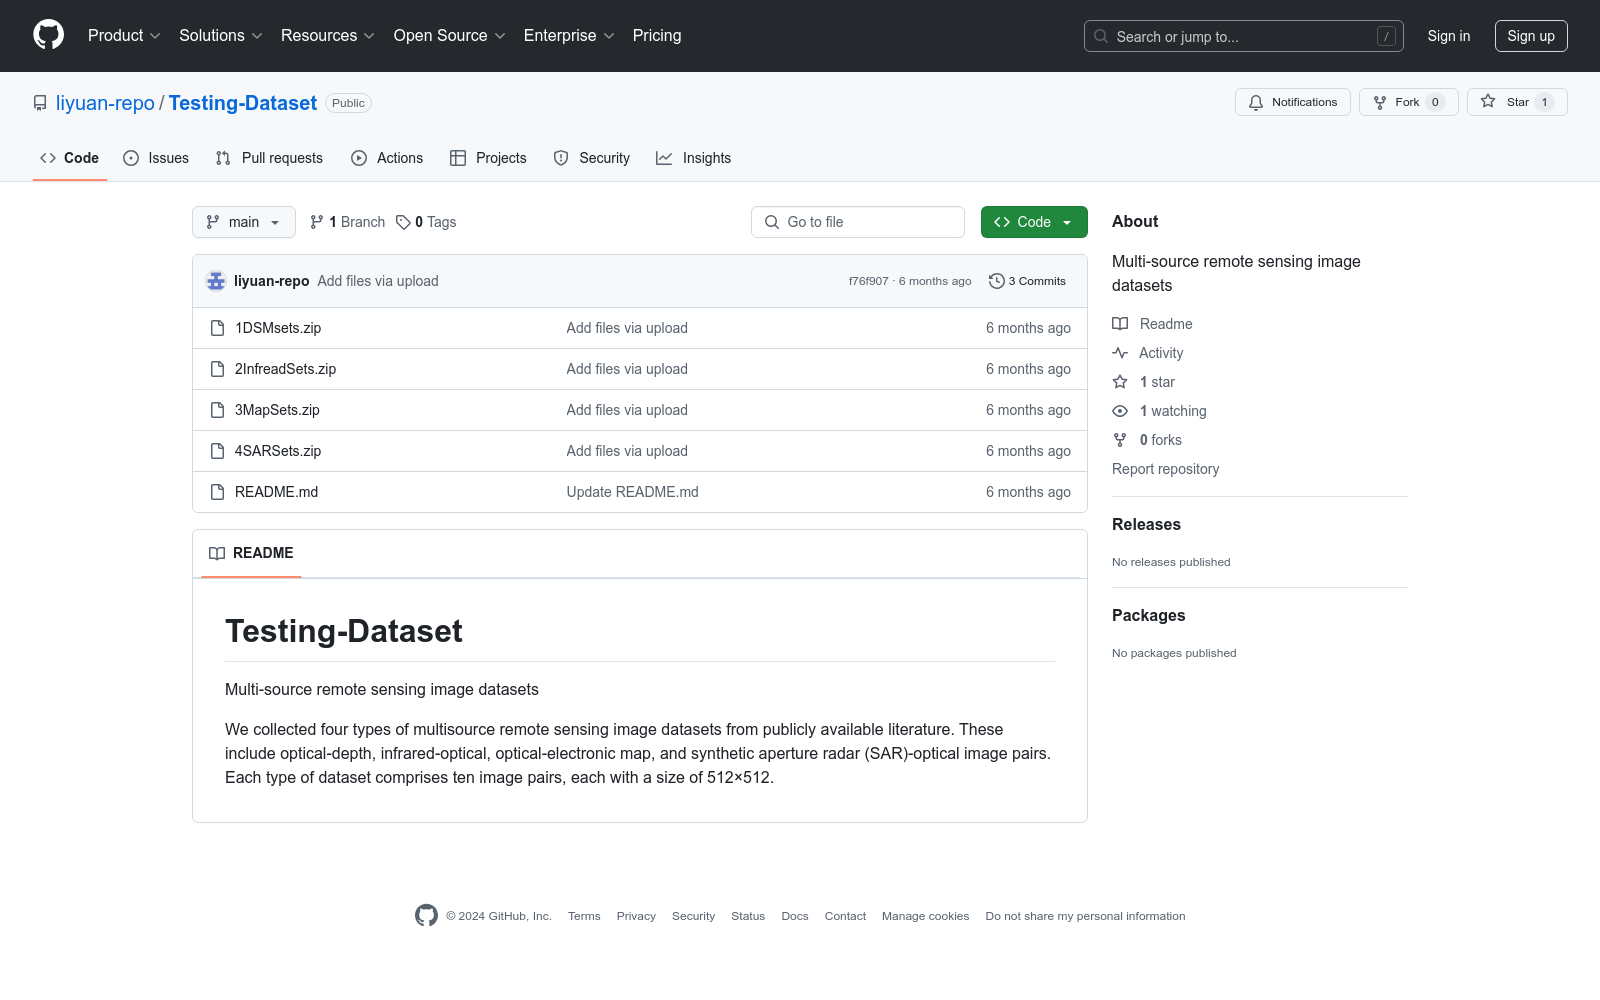Select the README tab
Viewport: 1600px width, 1000px height.
point(251,553)
